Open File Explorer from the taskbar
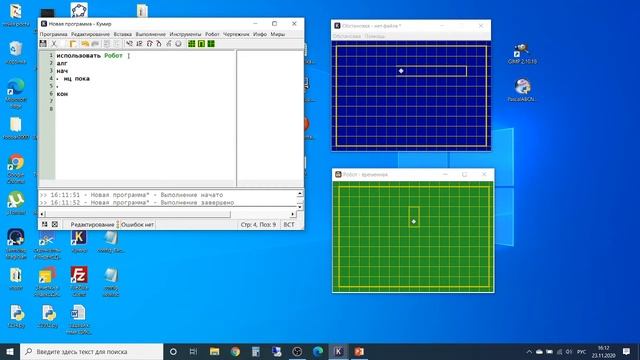This screenshot has width=640, height=360. point(214,351)
